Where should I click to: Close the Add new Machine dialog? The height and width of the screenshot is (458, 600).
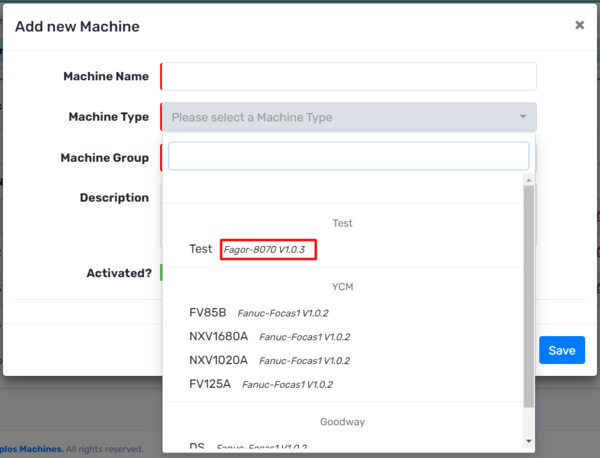coord(579,25)
